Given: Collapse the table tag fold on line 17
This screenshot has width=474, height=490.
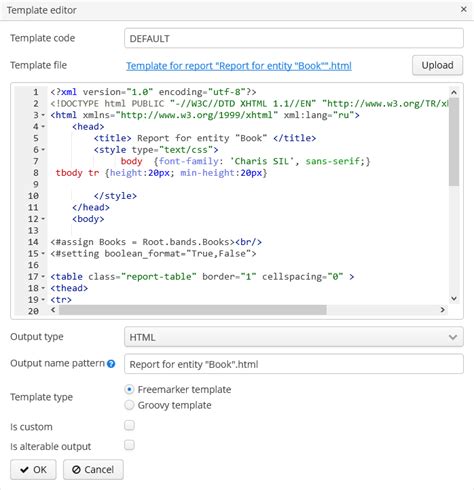Looking at the screenshot, I should coord(43,277).
